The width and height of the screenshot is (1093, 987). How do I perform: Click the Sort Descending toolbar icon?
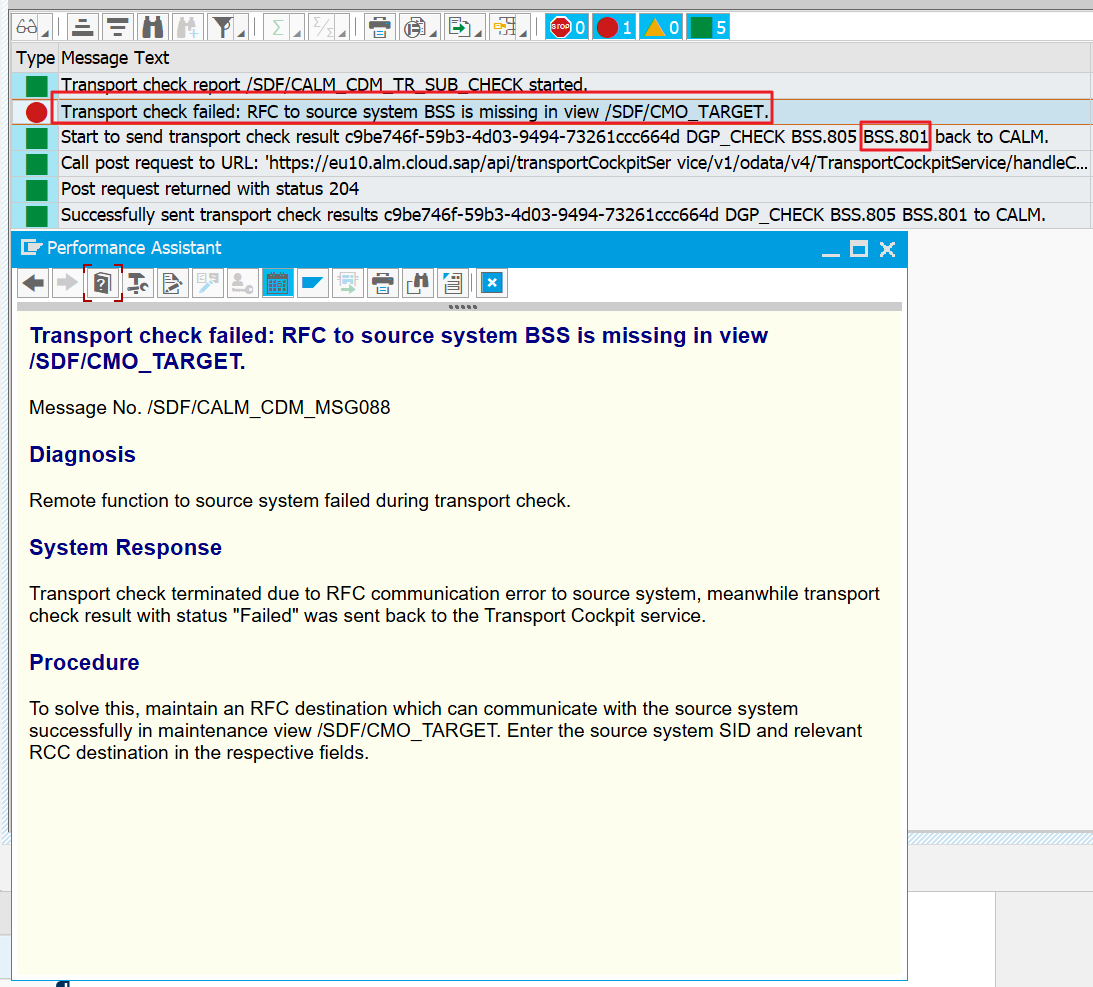pyautogui.click(x=117, y=27)
